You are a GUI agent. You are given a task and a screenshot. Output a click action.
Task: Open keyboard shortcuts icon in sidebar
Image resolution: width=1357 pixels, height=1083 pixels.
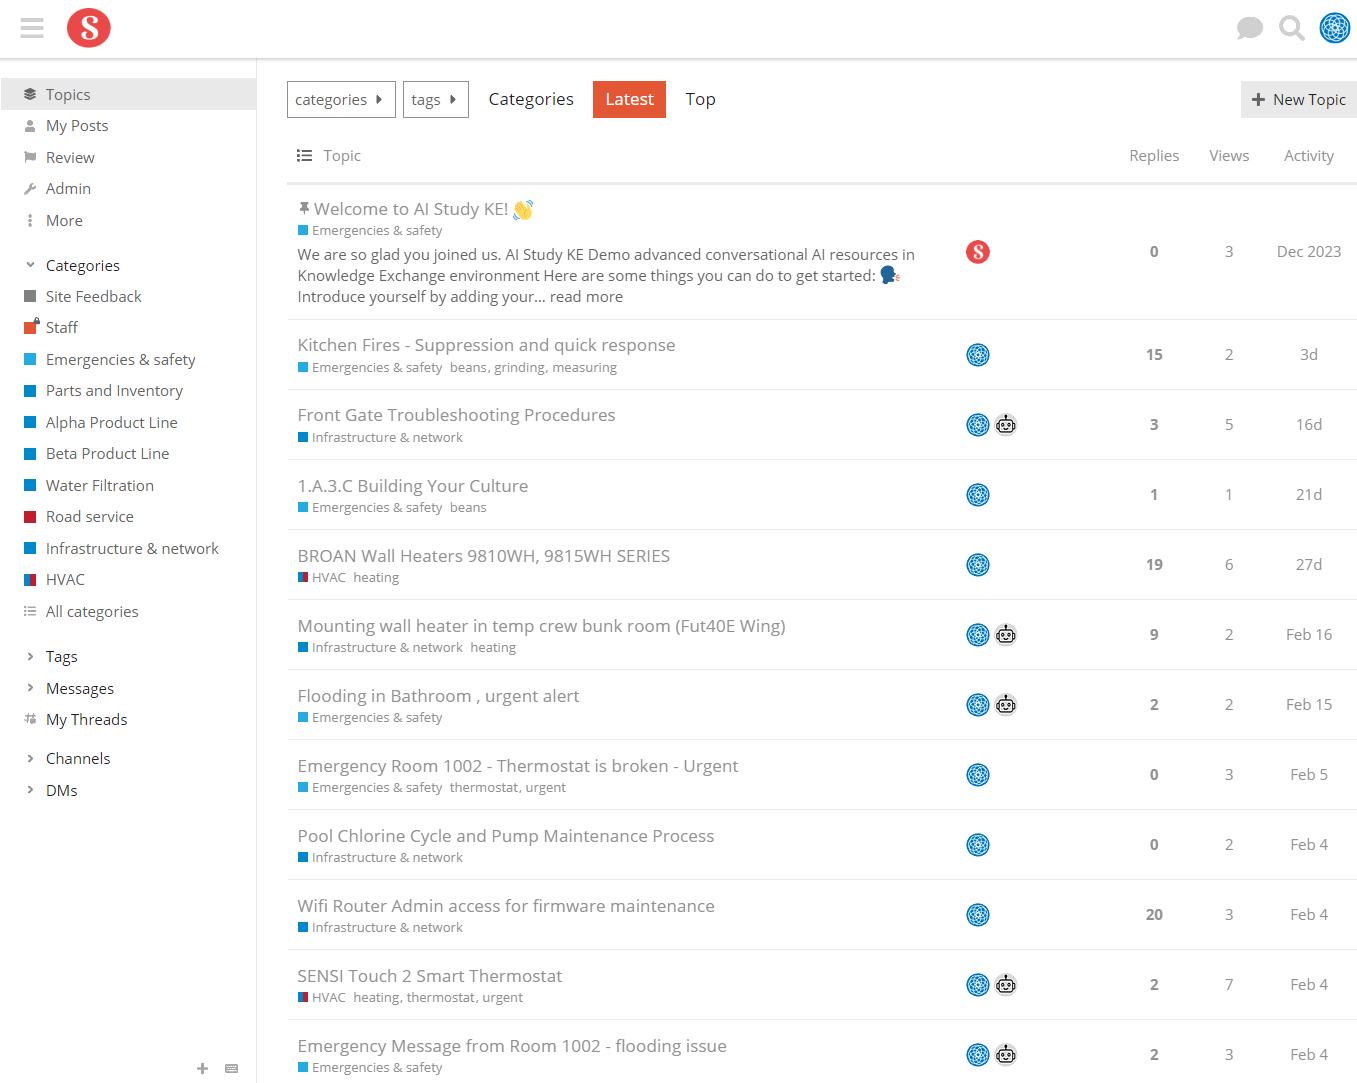pyautogui.click(x=232, y=1068)
